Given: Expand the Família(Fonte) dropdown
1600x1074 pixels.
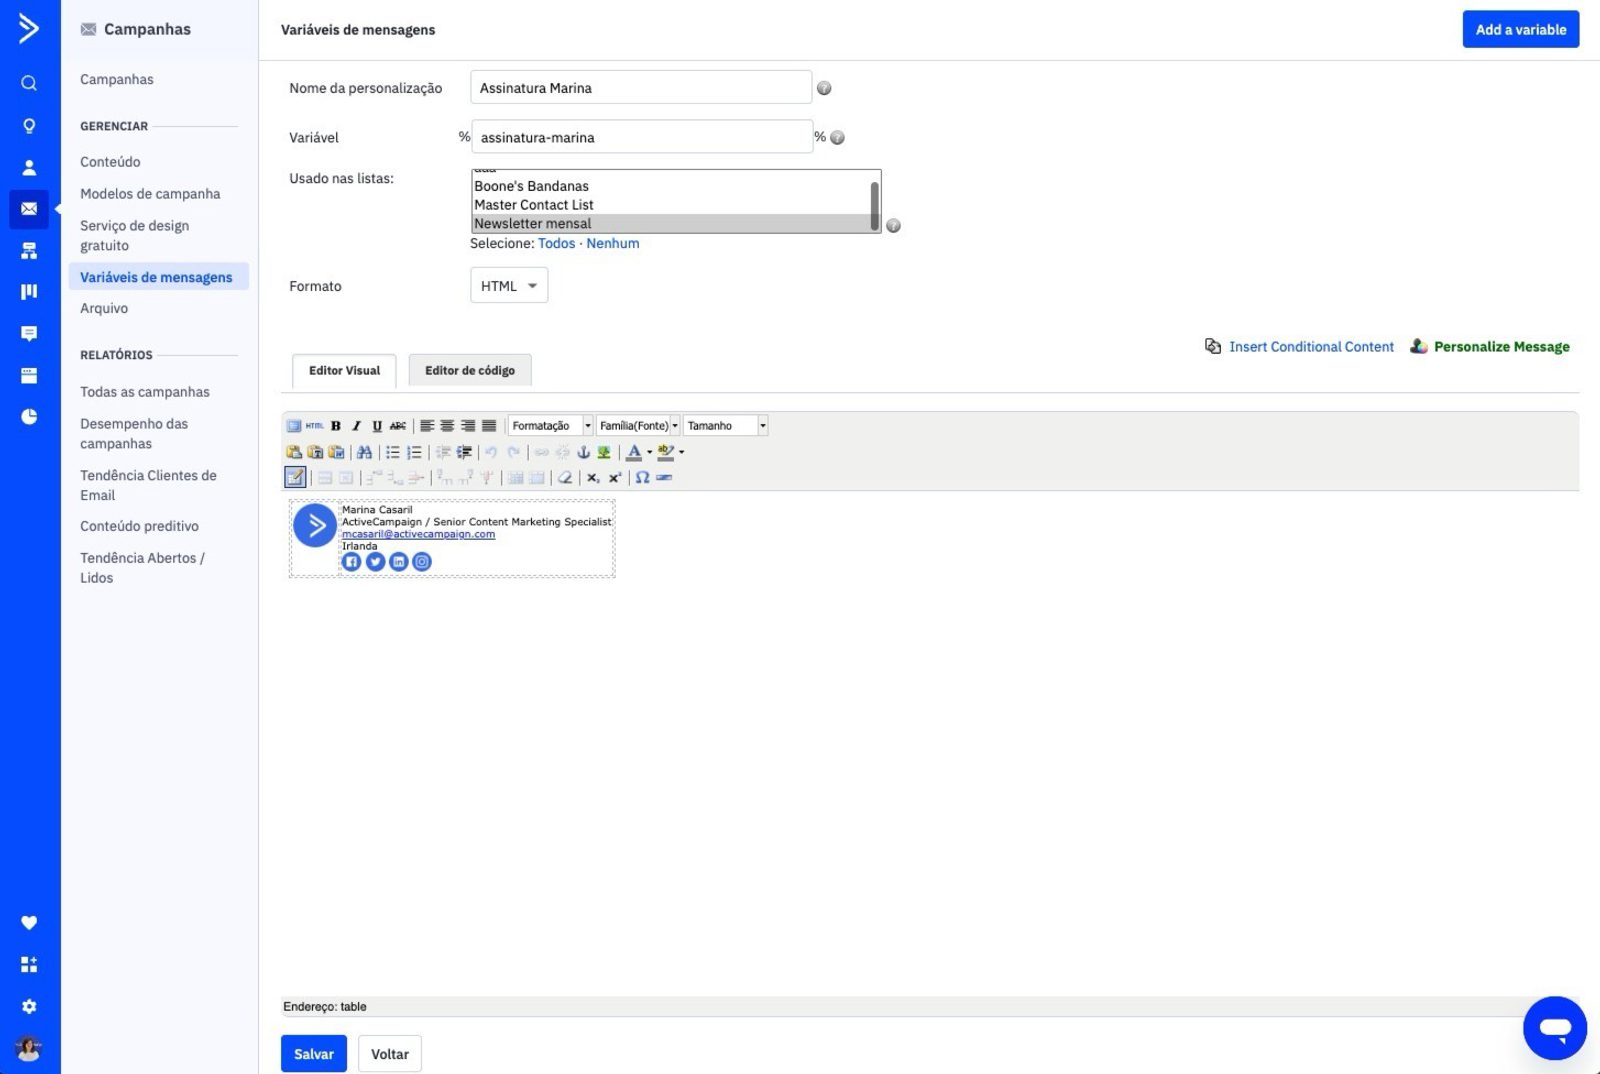Looking at the screenshot, I should [638, 425].
